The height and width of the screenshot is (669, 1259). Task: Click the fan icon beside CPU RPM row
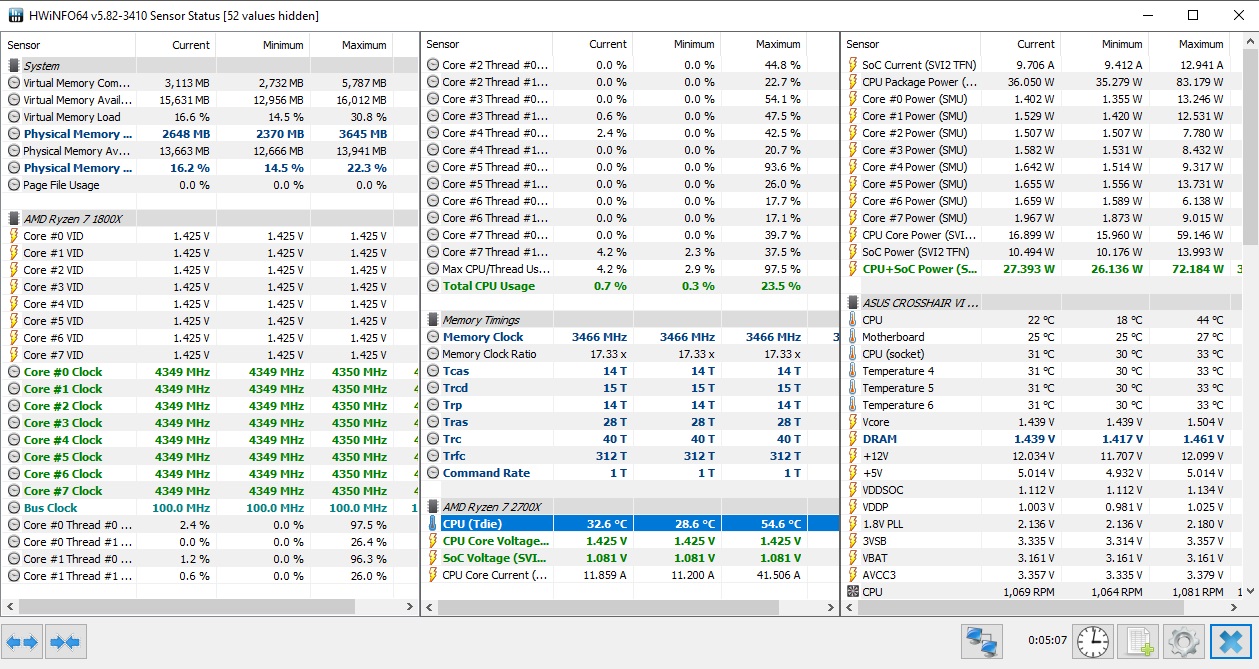tap(852, 592)
